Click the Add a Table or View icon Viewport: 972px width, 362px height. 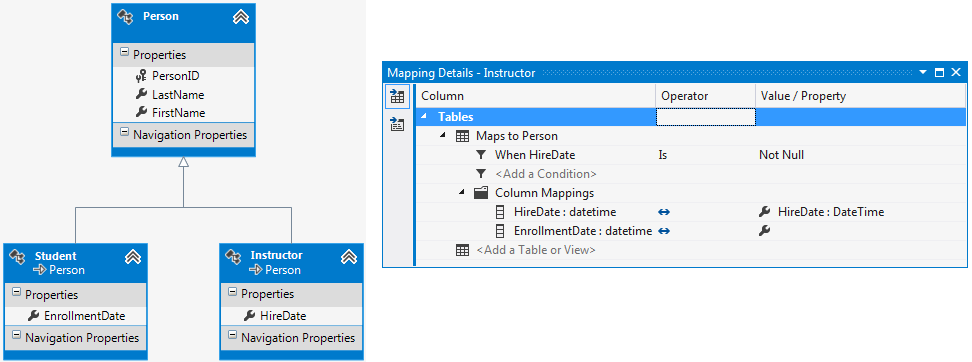pos(462,250)
